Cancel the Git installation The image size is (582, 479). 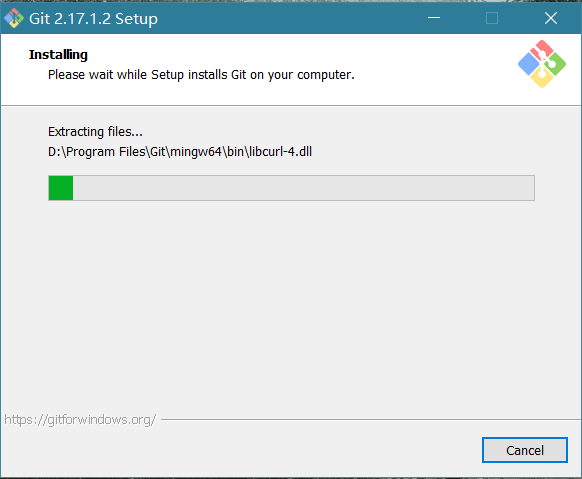pyautogui.click(x=525, y=450)
